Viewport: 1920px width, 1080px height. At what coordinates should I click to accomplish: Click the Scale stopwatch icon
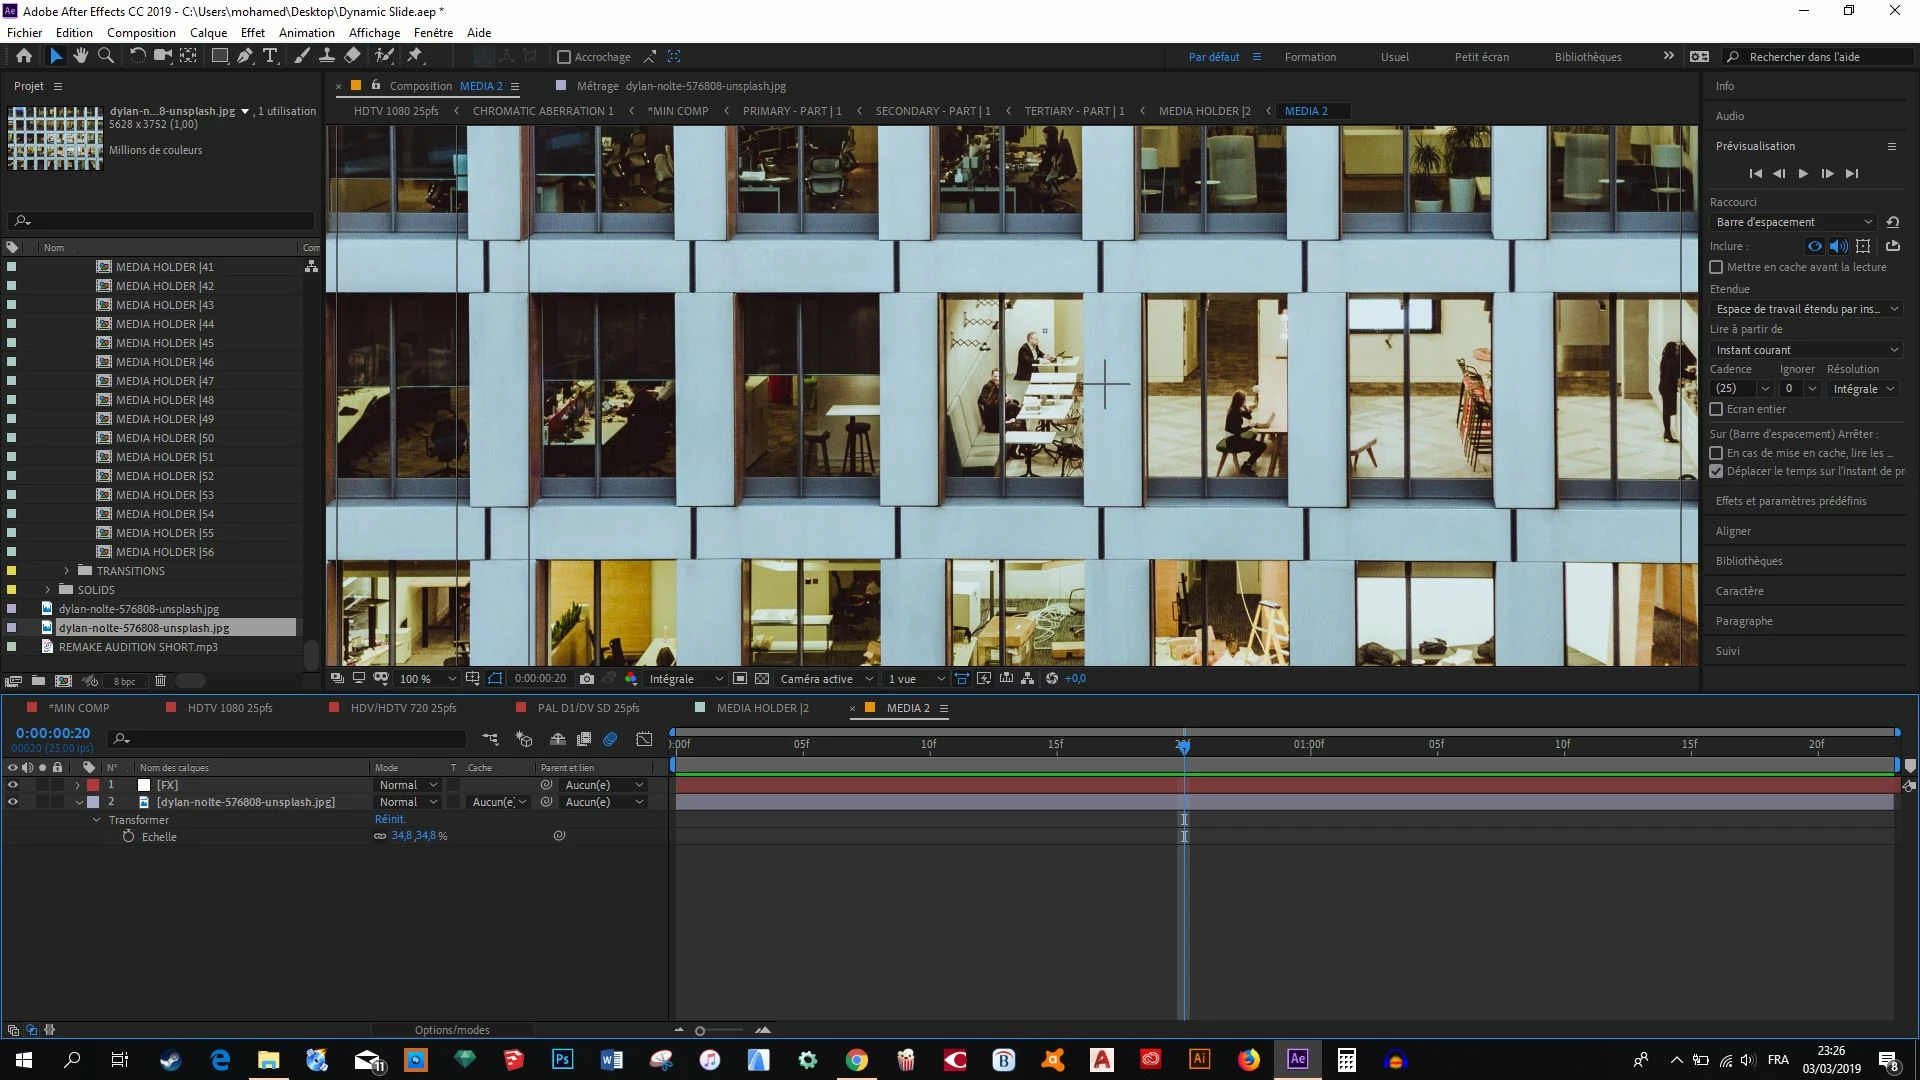(128, 837)
